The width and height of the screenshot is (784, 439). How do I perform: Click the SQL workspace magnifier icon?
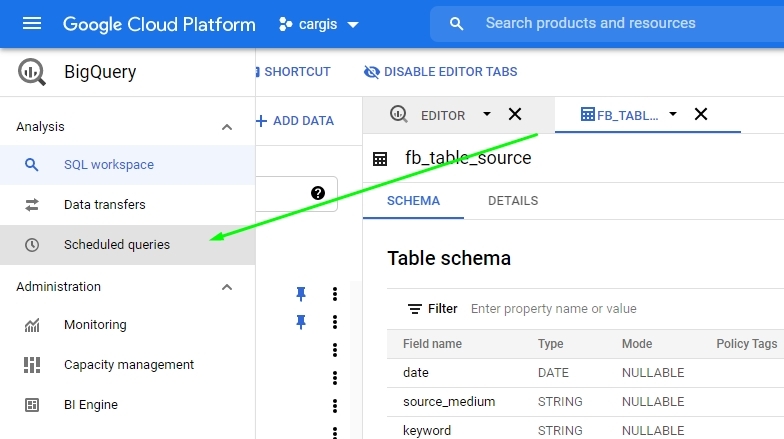pyautogui.click(x=32, y=164)
